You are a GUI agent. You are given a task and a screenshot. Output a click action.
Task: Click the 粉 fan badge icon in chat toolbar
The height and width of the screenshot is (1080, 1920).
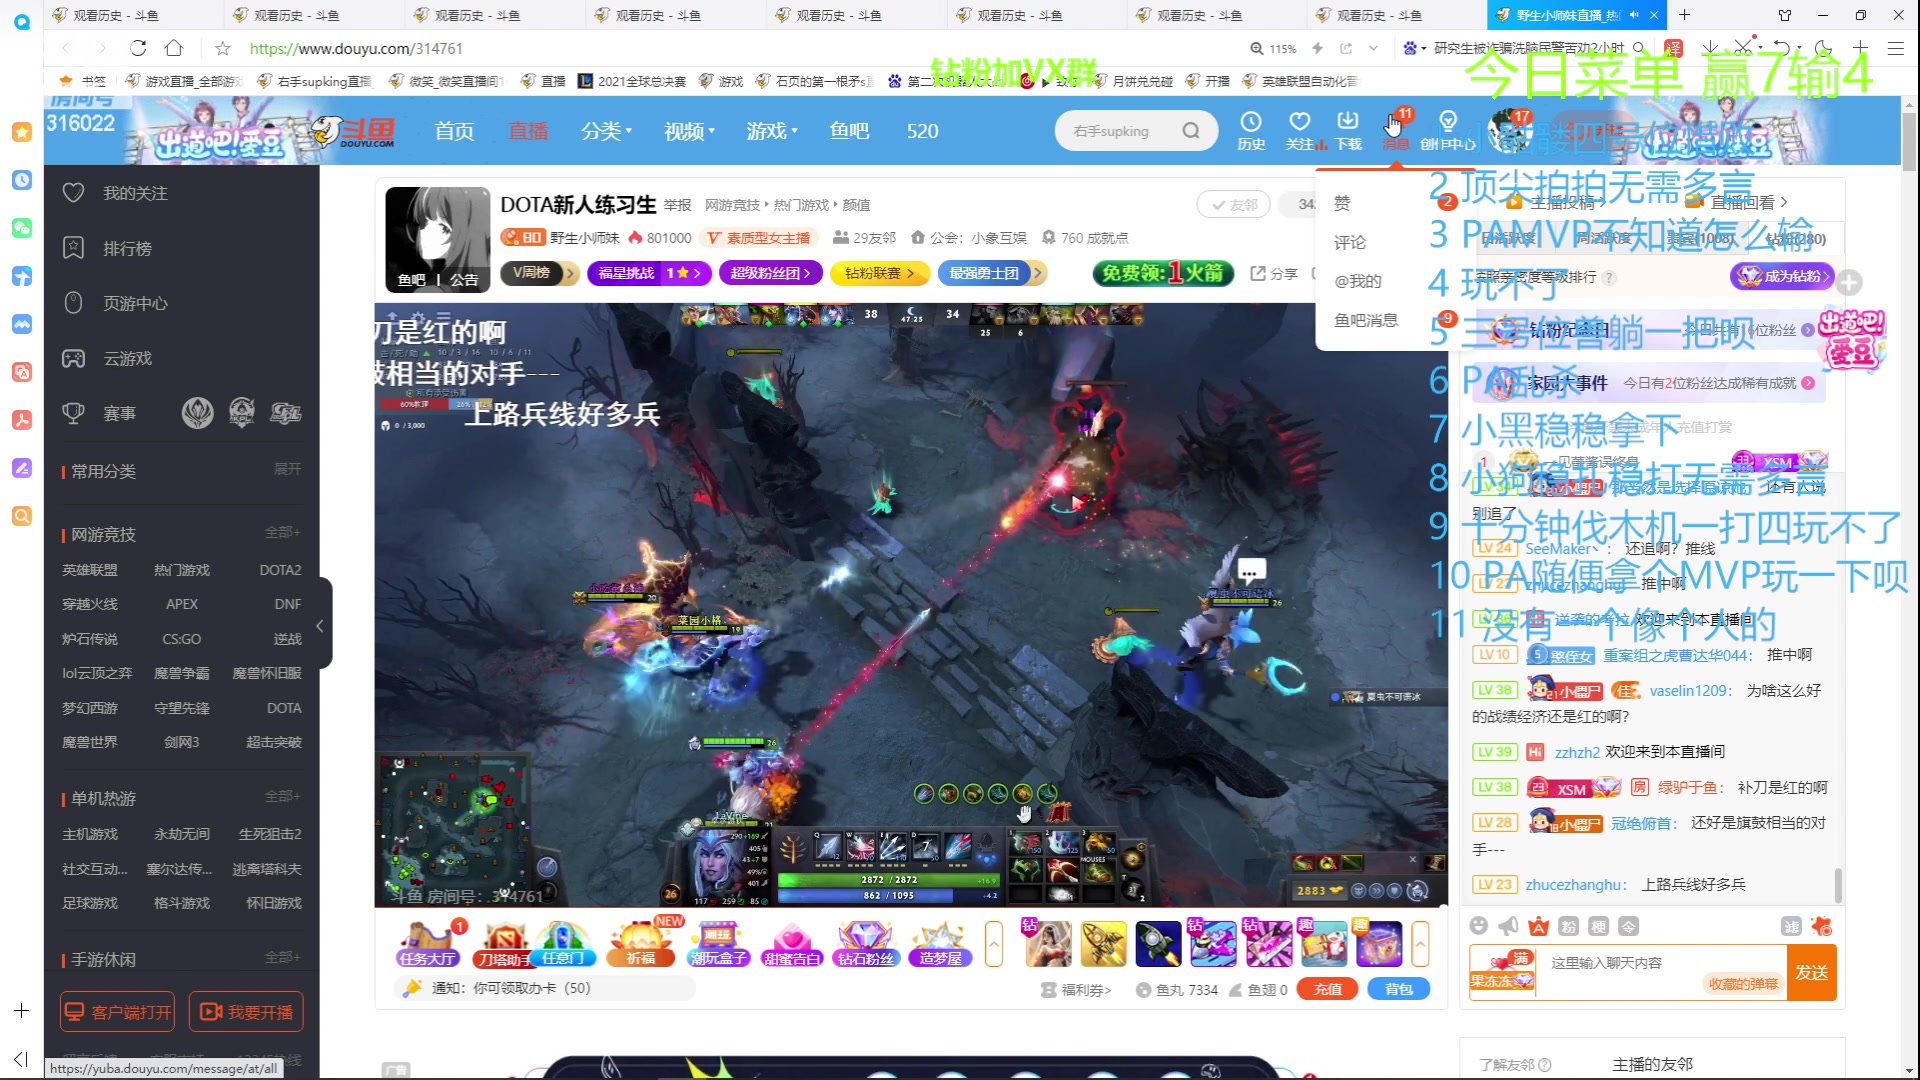(x=1568, y=926)
